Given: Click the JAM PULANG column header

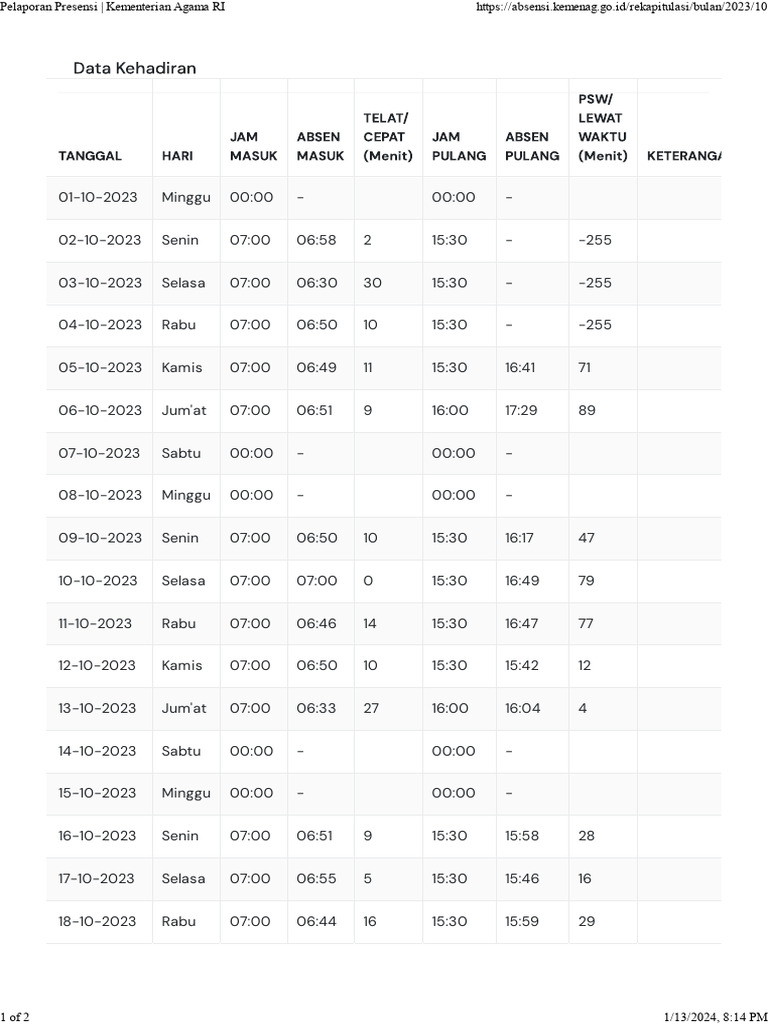Looking at the screenshot, I should point(458,146).
